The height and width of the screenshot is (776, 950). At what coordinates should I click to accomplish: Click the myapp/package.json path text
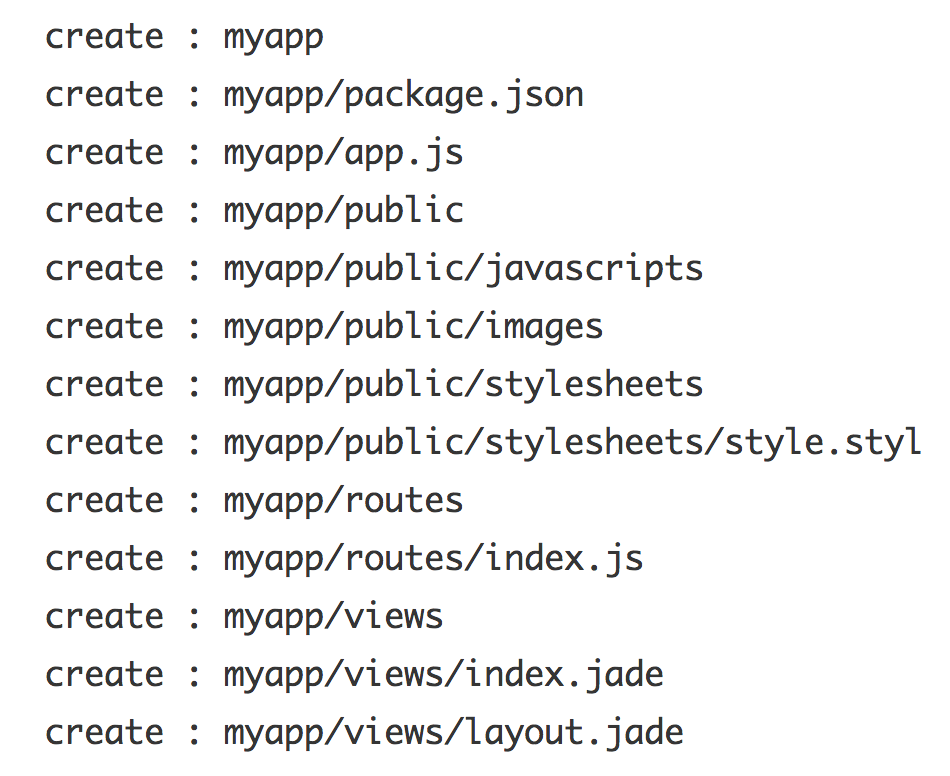[404, 96]
